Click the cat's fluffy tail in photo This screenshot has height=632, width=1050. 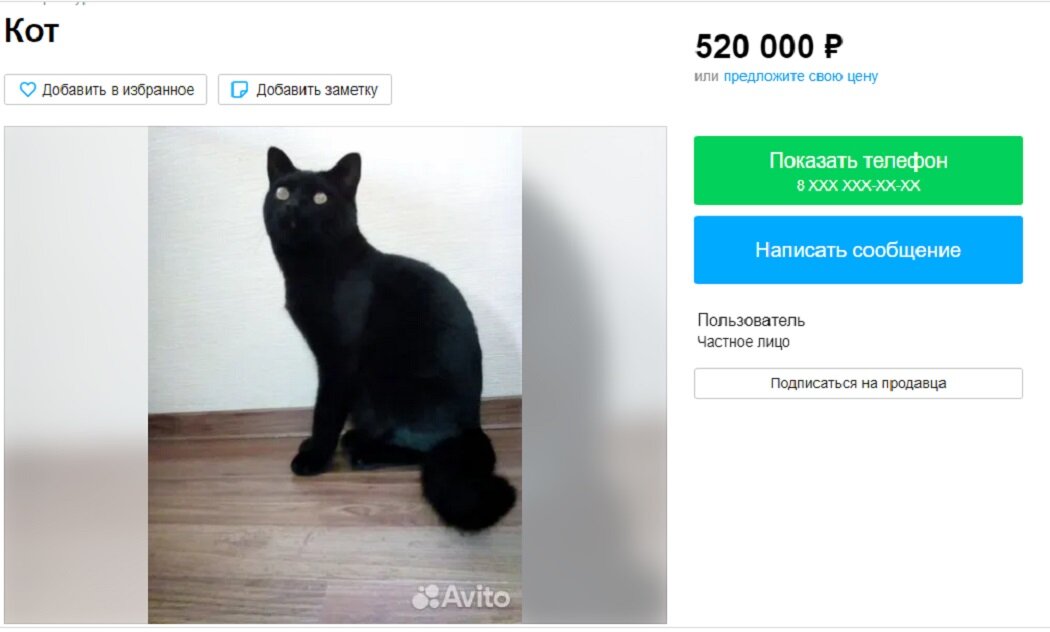pos(465,481)
